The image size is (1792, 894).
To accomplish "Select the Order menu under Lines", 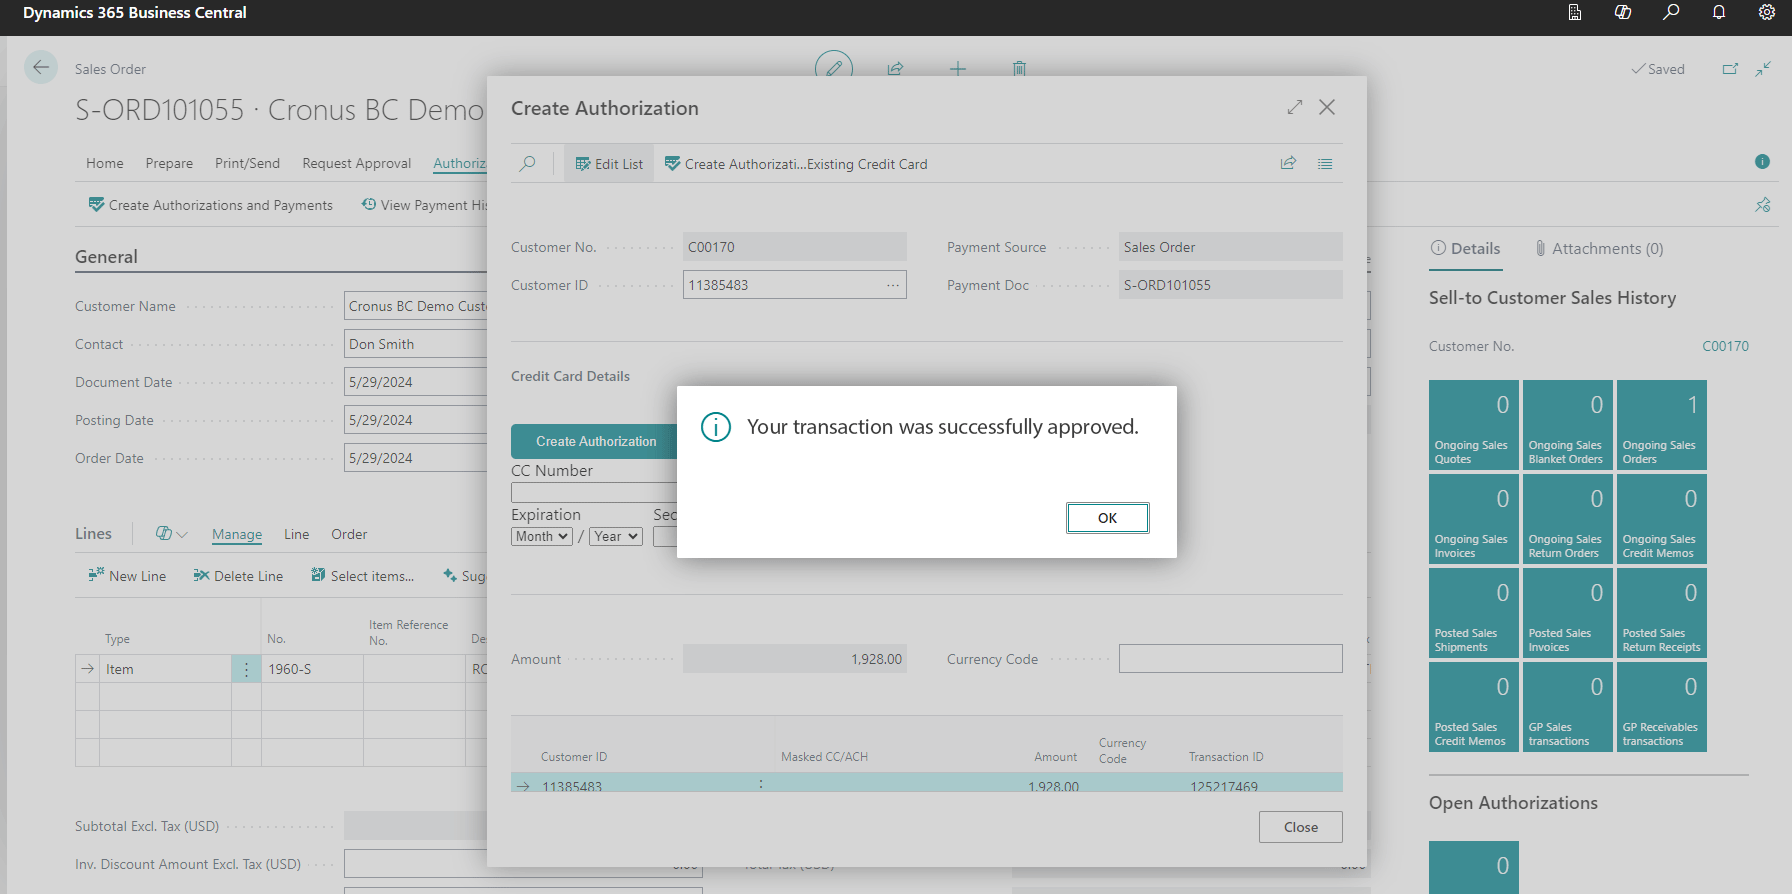I will pos(349,534).
